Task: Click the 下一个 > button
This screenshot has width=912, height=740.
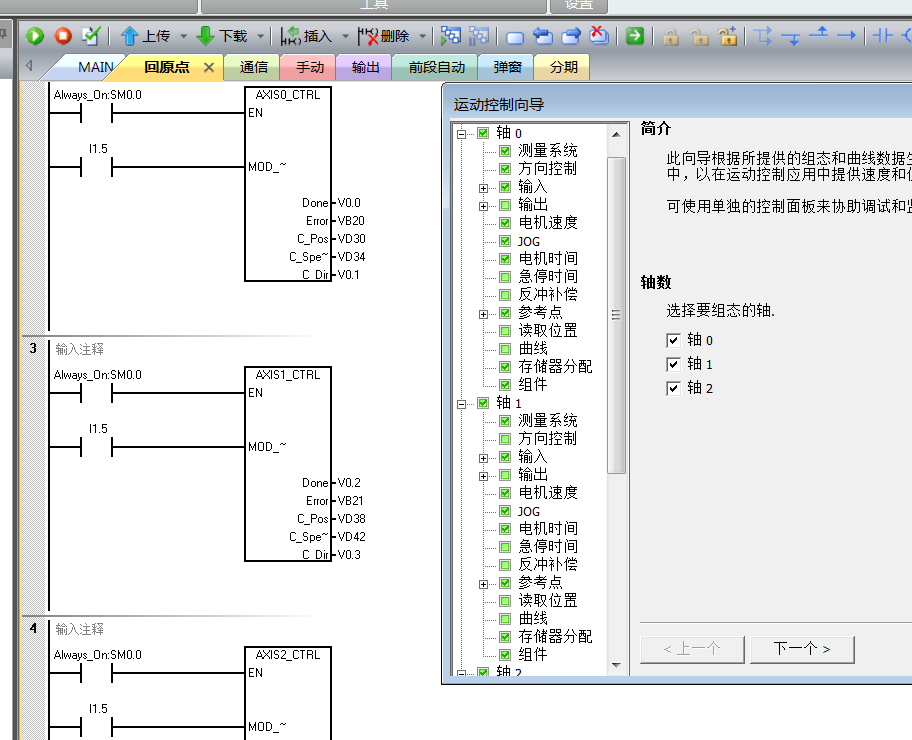Action: tap(802, 649)
